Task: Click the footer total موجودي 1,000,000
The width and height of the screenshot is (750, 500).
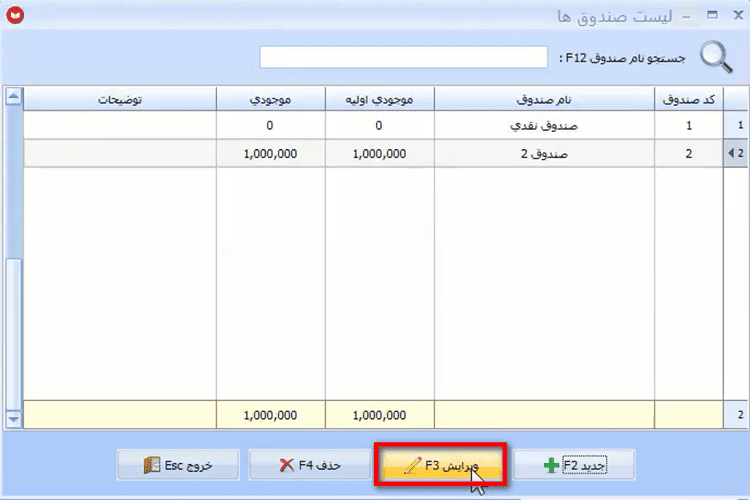Action: point(270,415)
